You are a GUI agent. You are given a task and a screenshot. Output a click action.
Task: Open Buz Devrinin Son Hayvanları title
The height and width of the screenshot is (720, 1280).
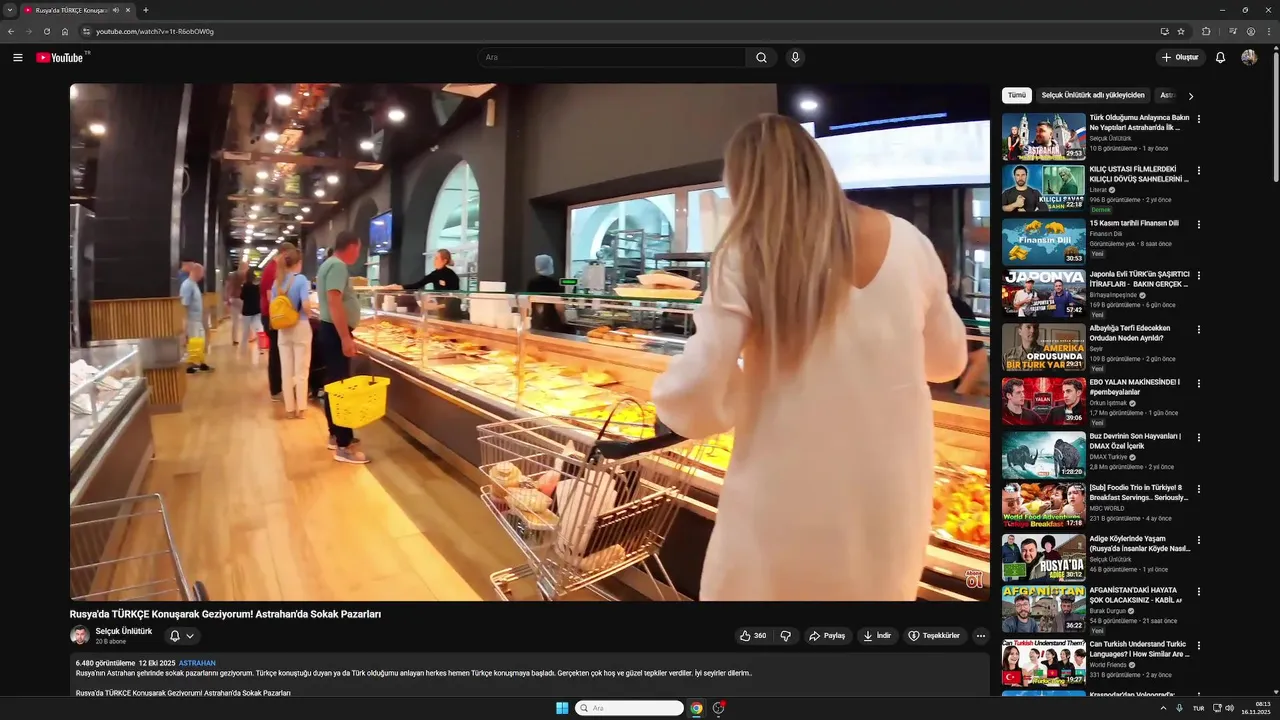click(1135, 441)
